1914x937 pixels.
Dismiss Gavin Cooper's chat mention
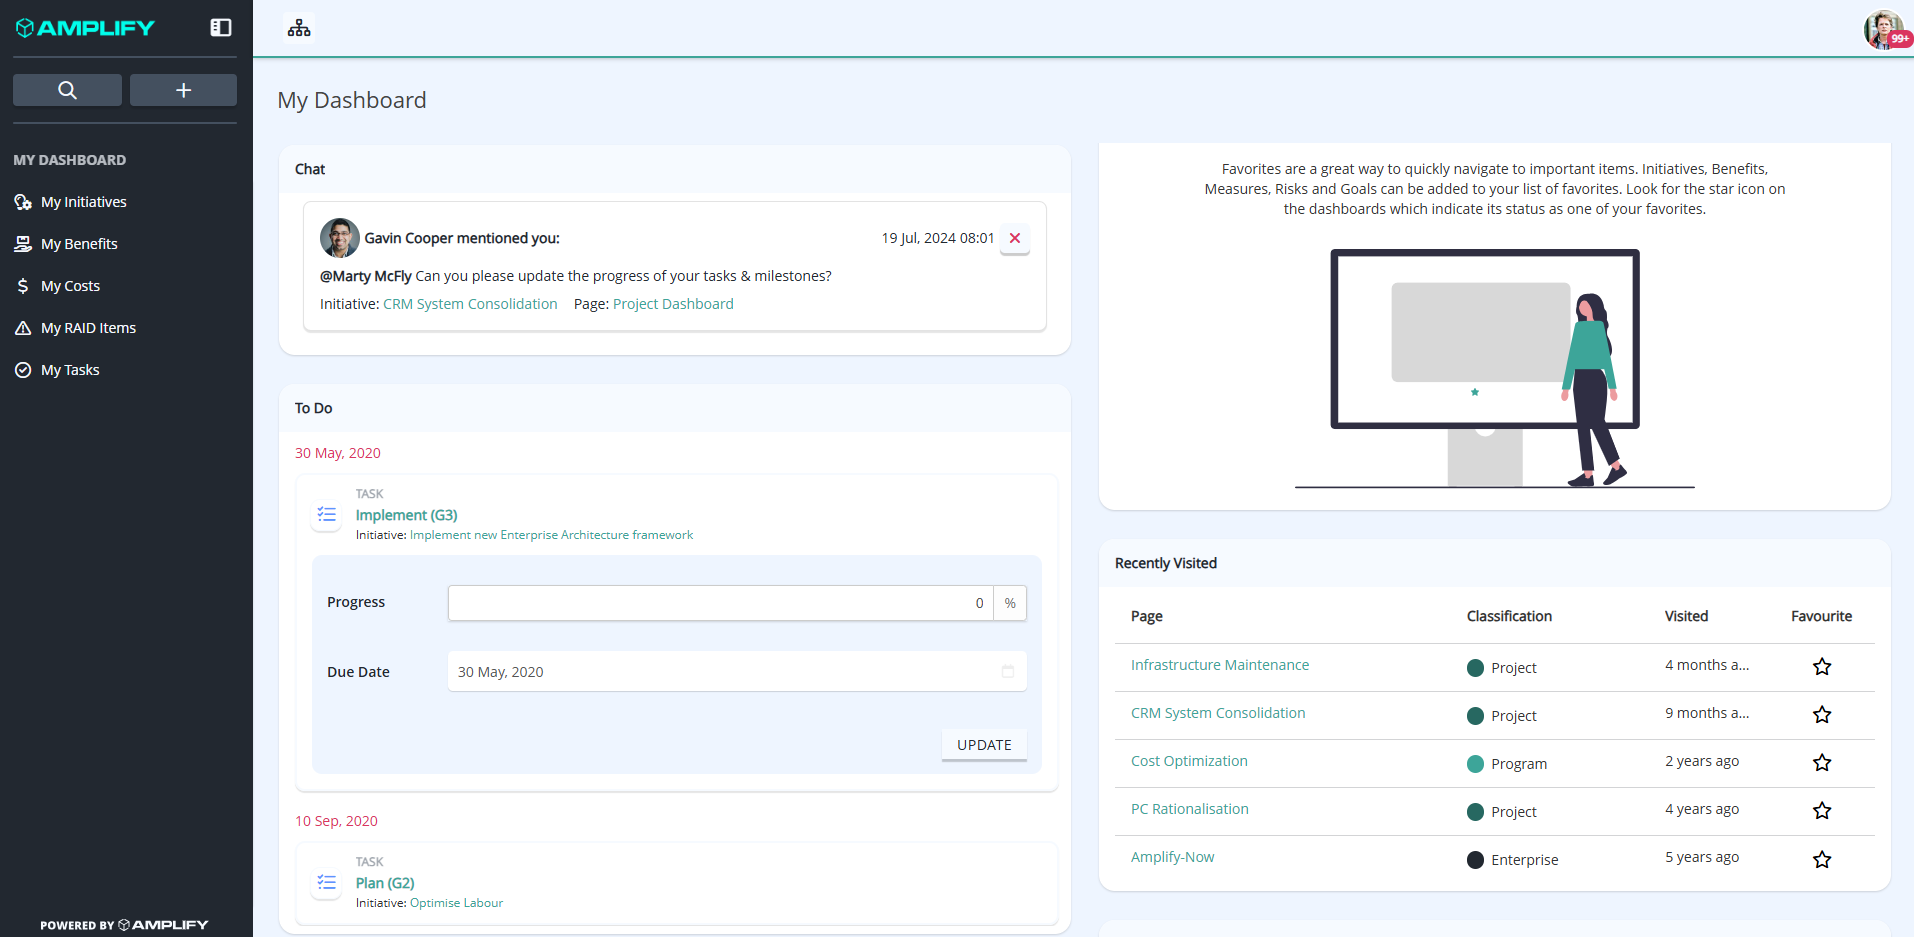click(x=1015, y=238)
